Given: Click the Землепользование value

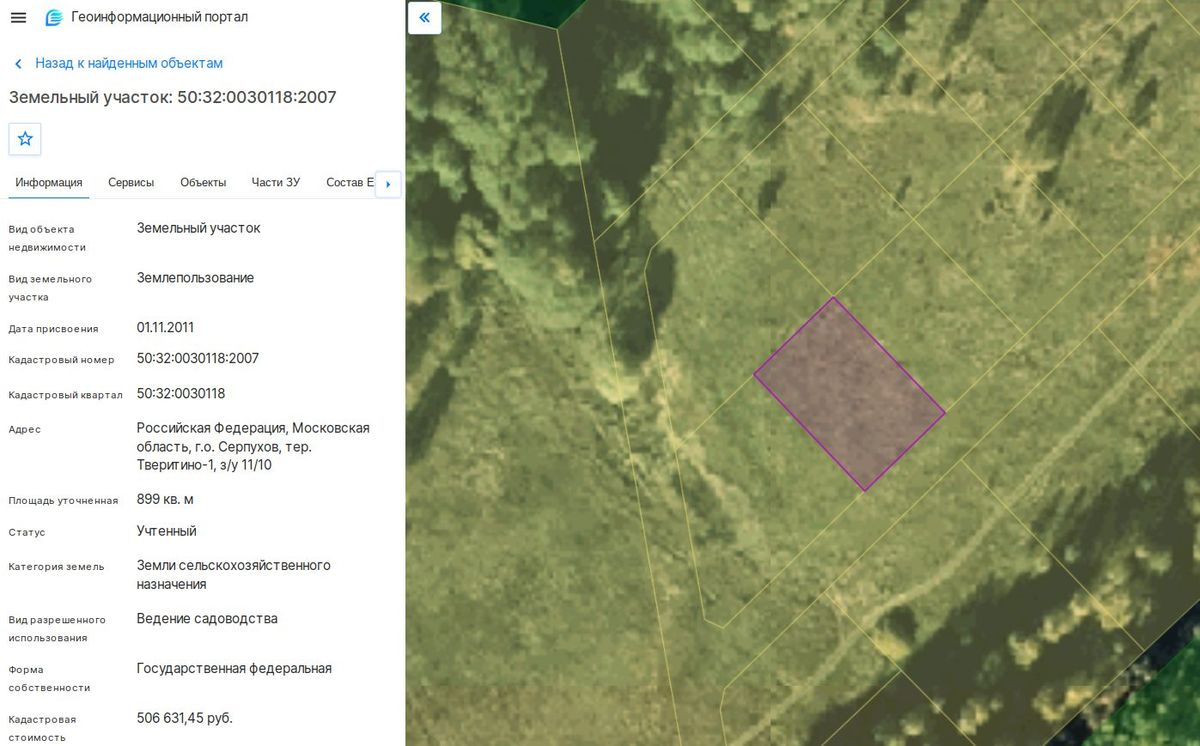Looking at the screenshot, I should [x=195, y=277].
